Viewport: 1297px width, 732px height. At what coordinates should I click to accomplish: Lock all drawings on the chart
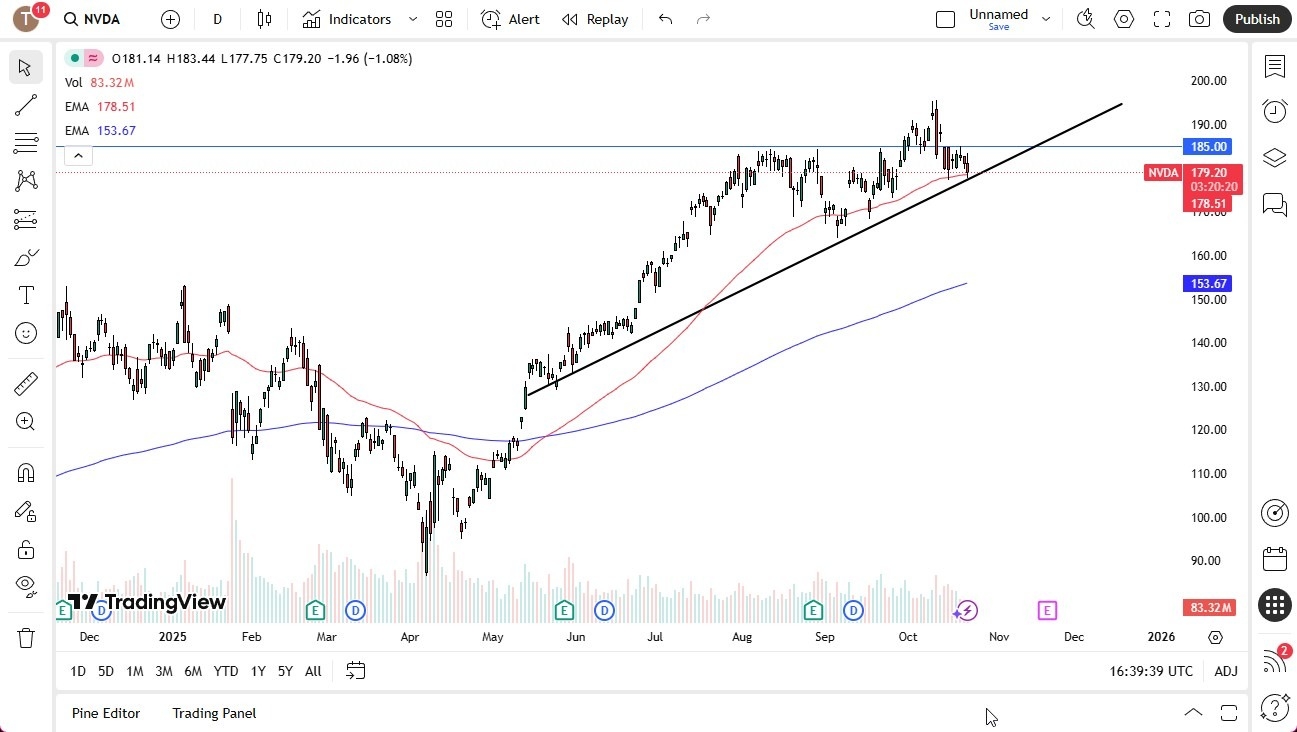pyautogui.click(x=25, y=549)
